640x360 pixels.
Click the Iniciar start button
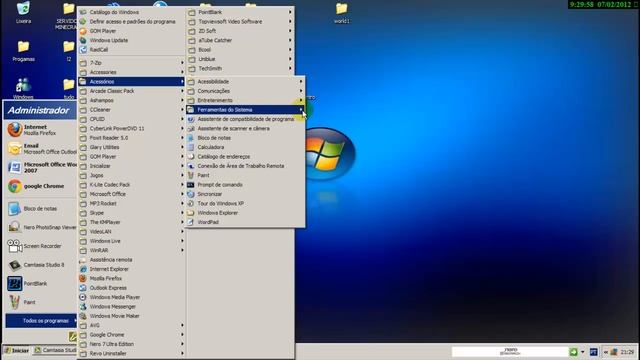(x=16, y=351)
